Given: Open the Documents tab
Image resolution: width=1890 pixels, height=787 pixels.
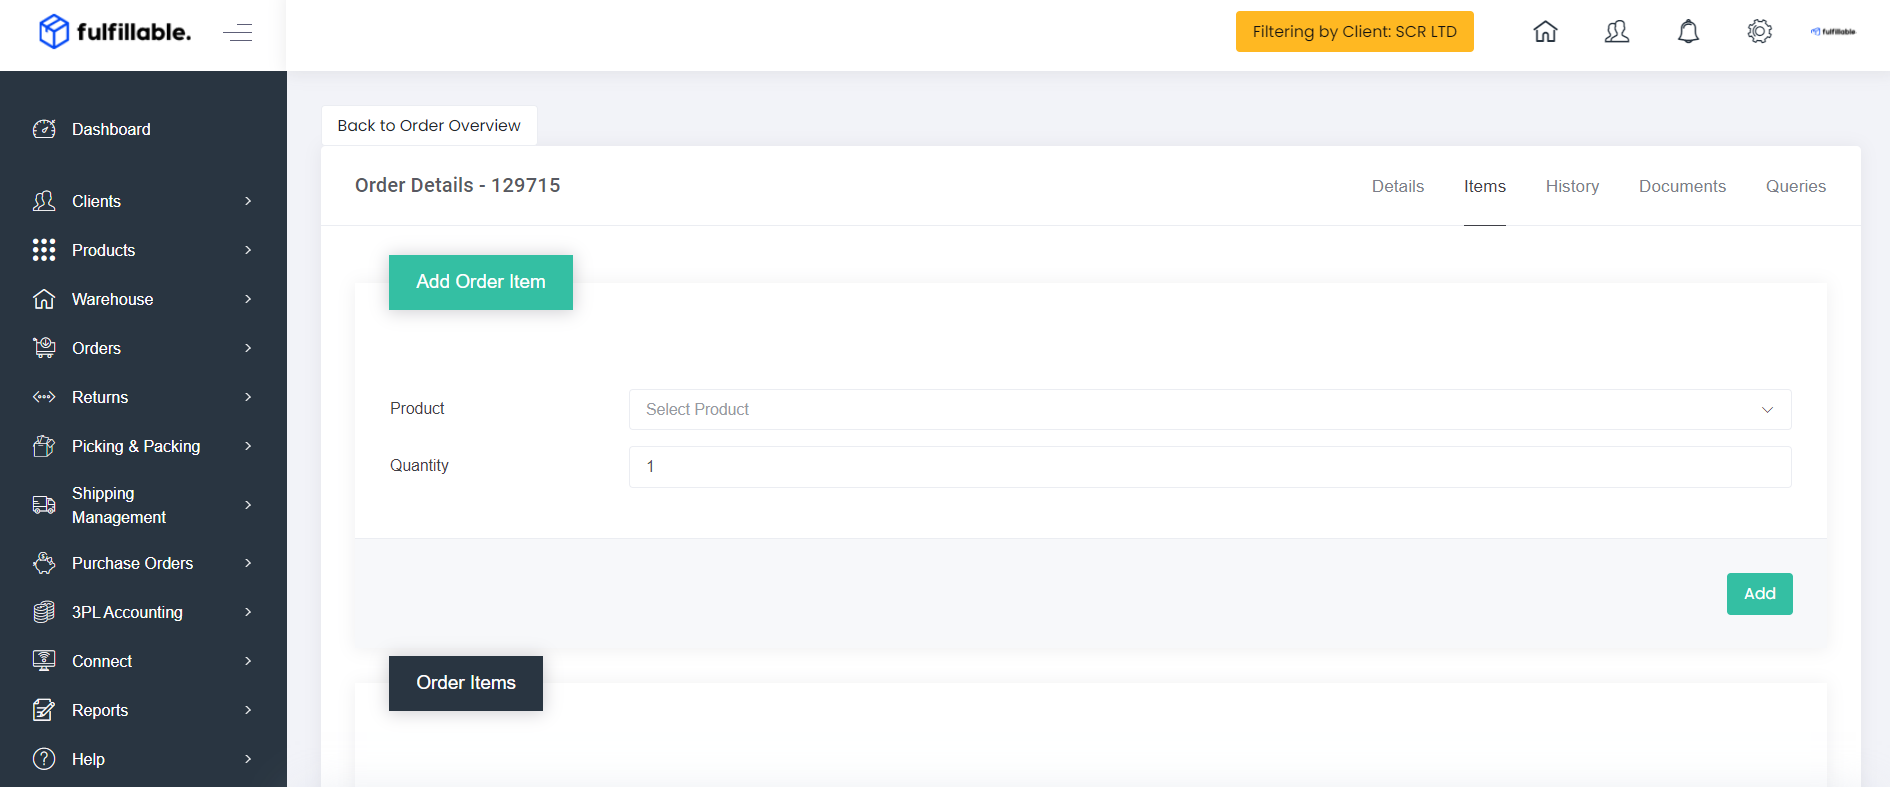Looking at the screenshot, I should [x=1682, y=186].
